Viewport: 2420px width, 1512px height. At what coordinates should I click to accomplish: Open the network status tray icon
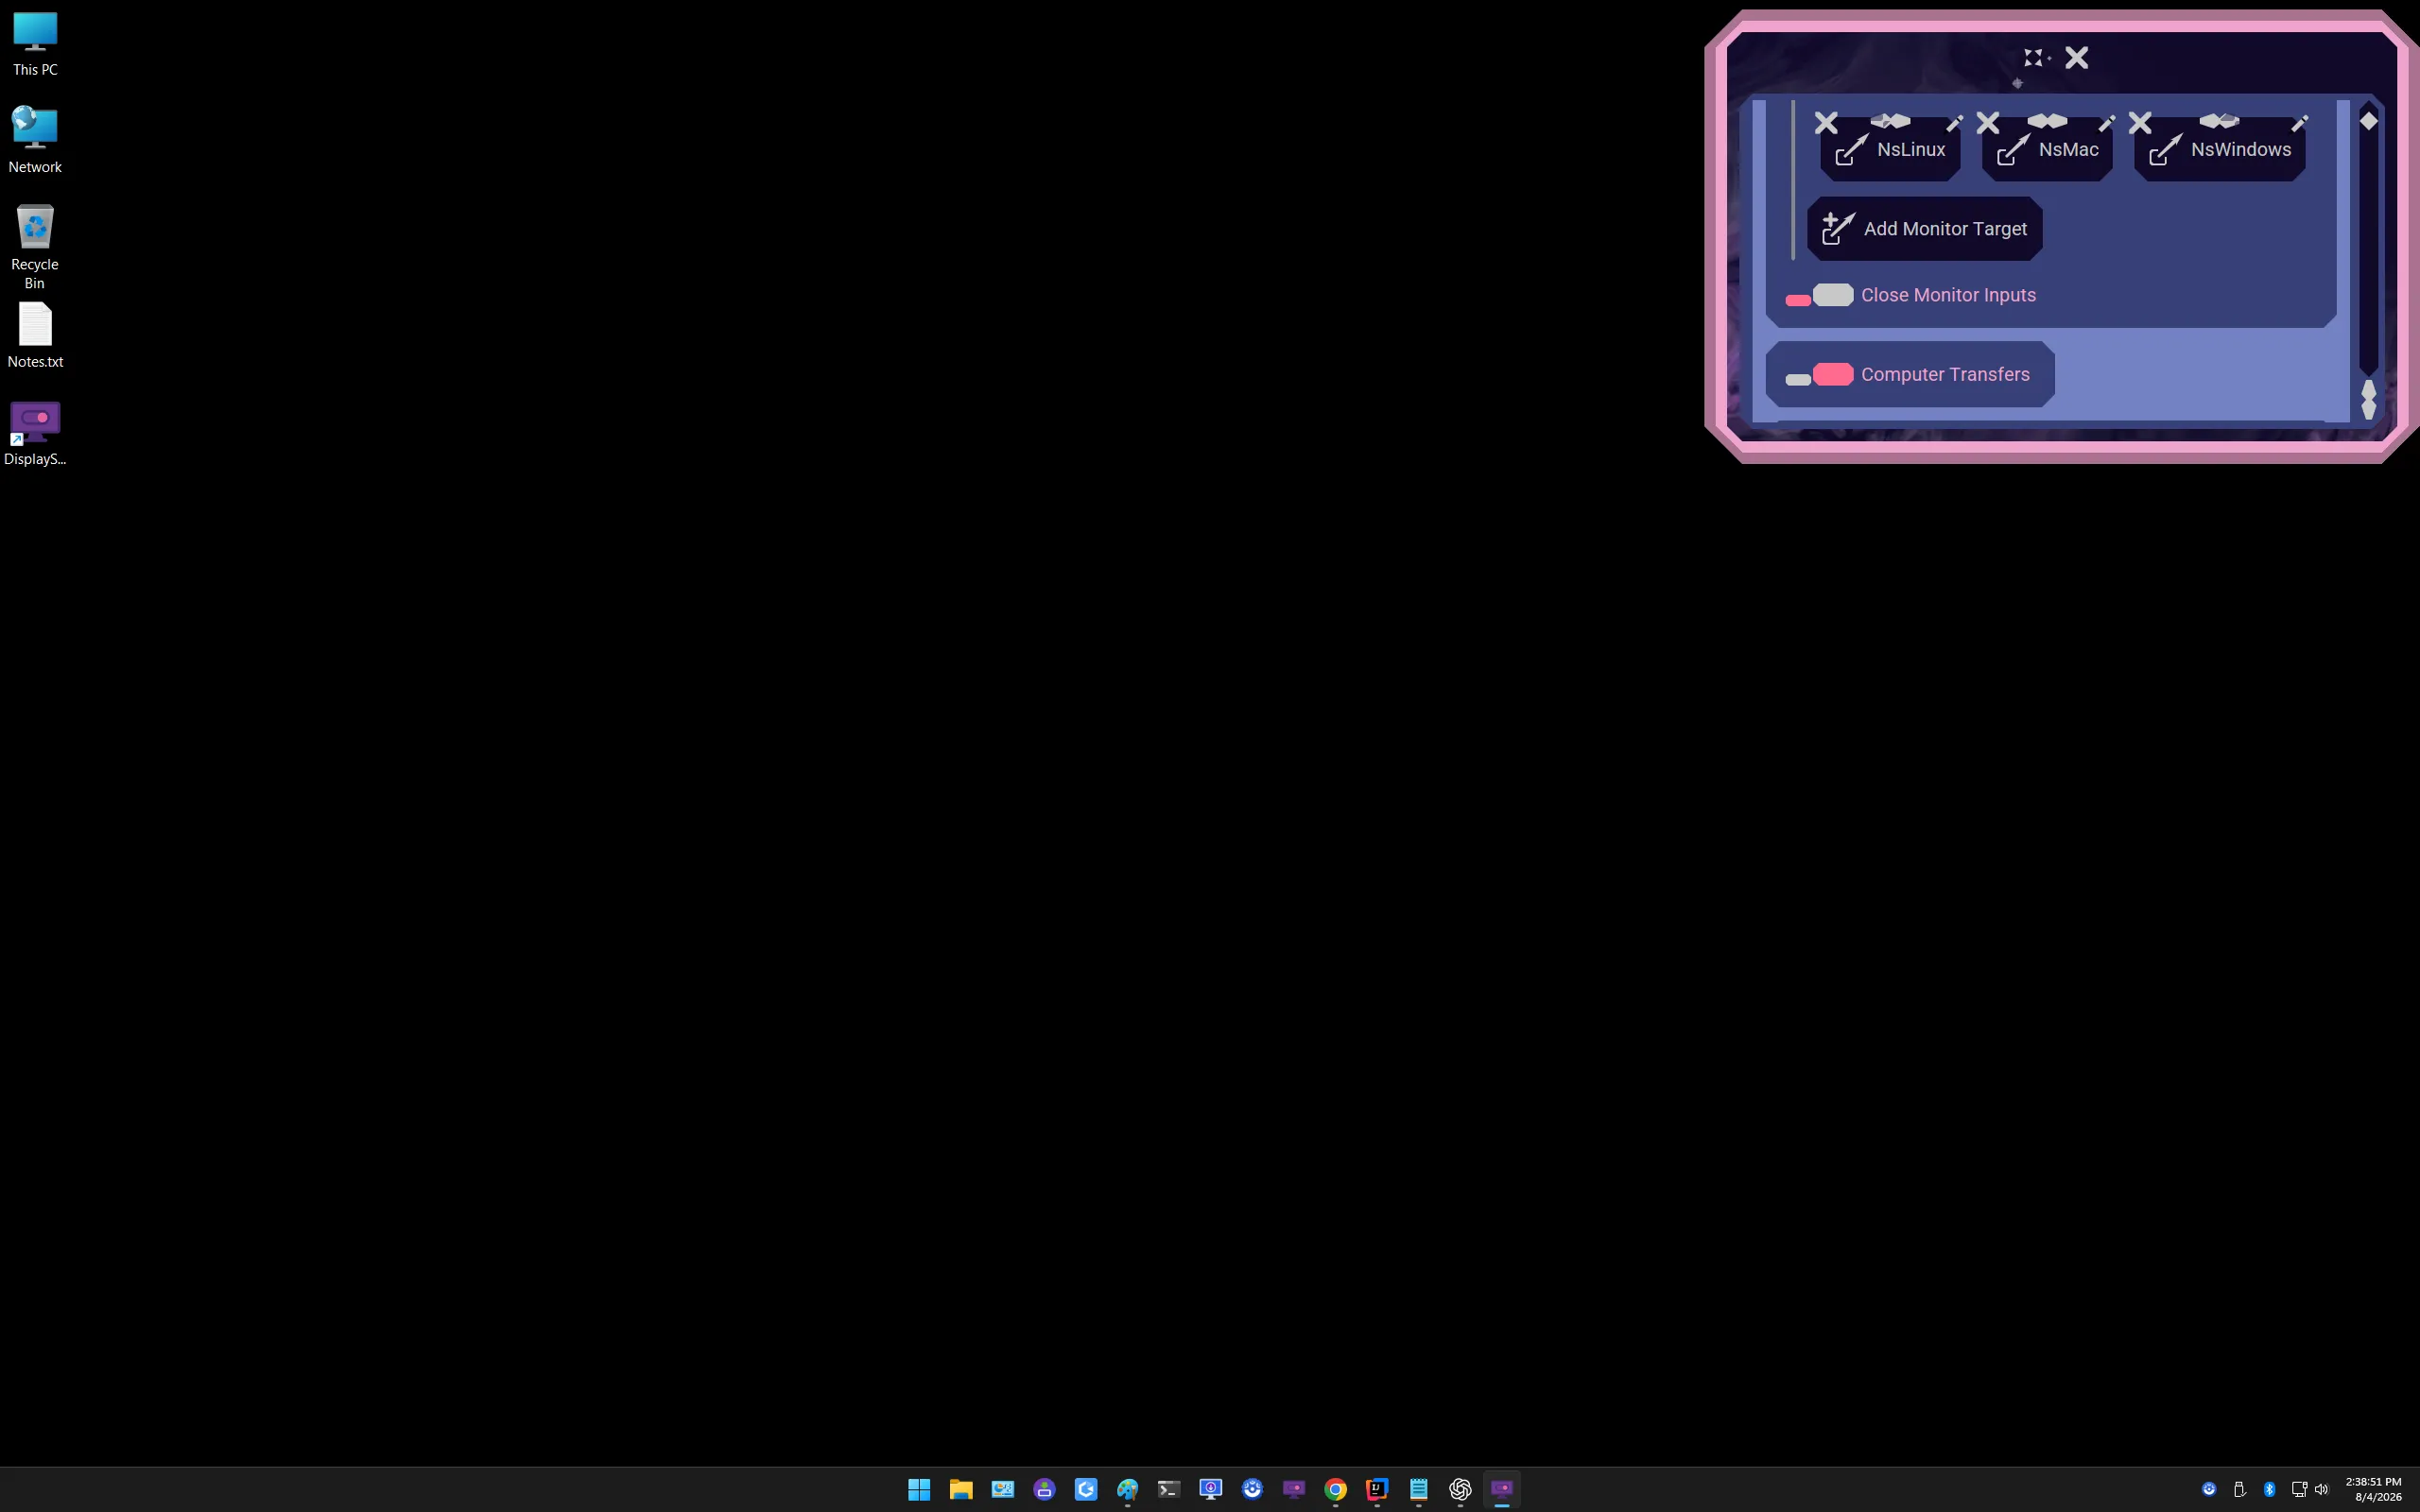(x=2298, y=1489)
